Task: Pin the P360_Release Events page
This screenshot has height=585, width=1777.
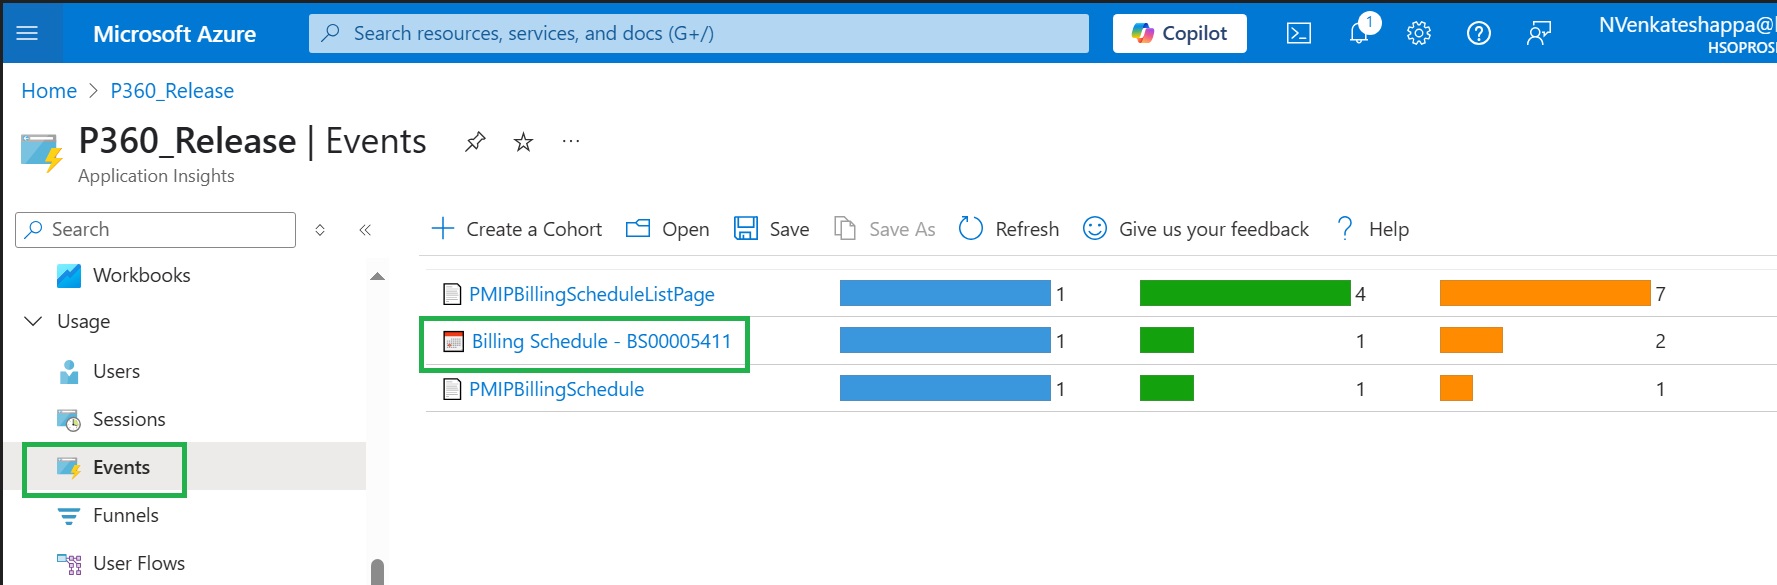Action: (475, 142)
